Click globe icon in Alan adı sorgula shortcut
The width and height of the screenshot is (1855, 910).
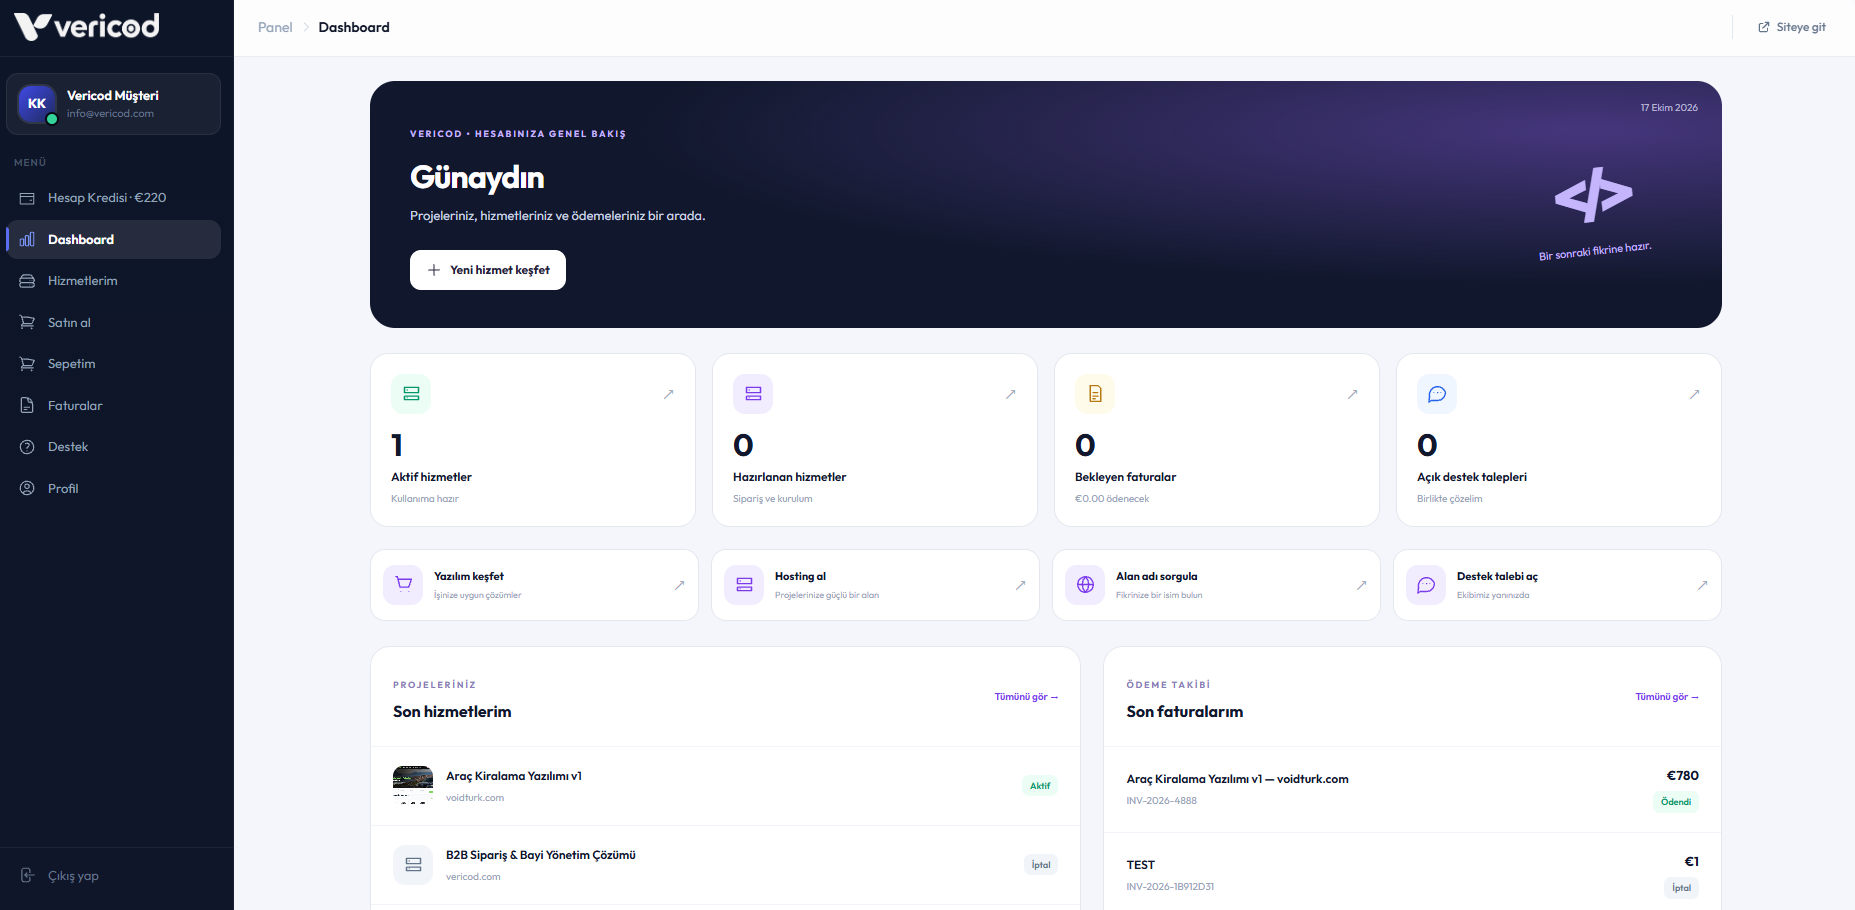[x=1085, y=585]
